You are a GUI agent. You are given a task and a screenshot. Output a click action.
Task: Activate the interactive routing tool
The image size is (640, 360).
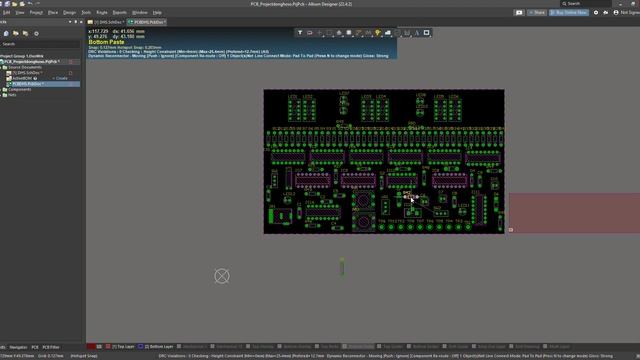tap(359, 33)
